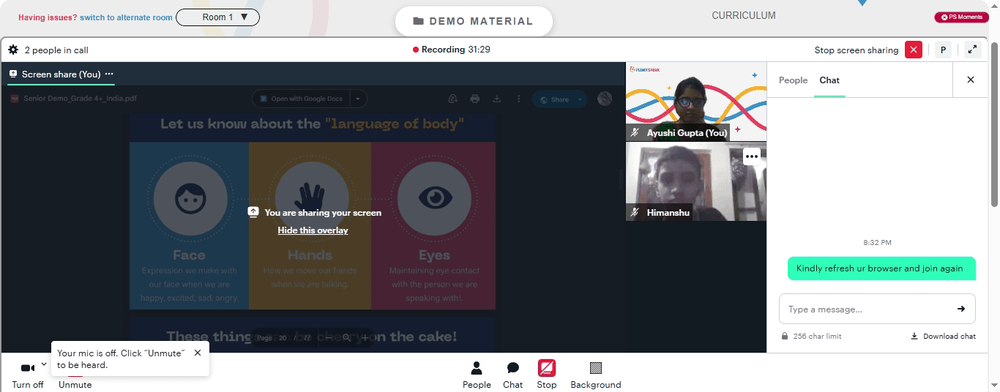The image size is (1000, 392).
Task: Open Background effects option
Action: 596,375
